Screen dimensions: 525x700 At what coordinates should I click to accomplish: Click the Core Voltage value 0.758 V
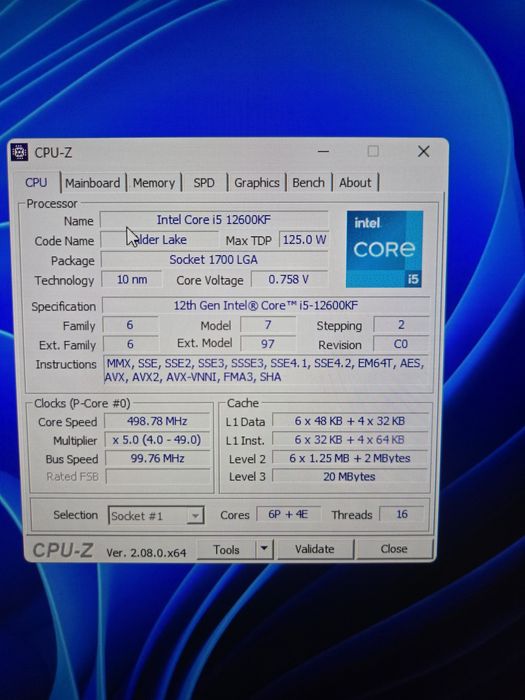[289, 279]
